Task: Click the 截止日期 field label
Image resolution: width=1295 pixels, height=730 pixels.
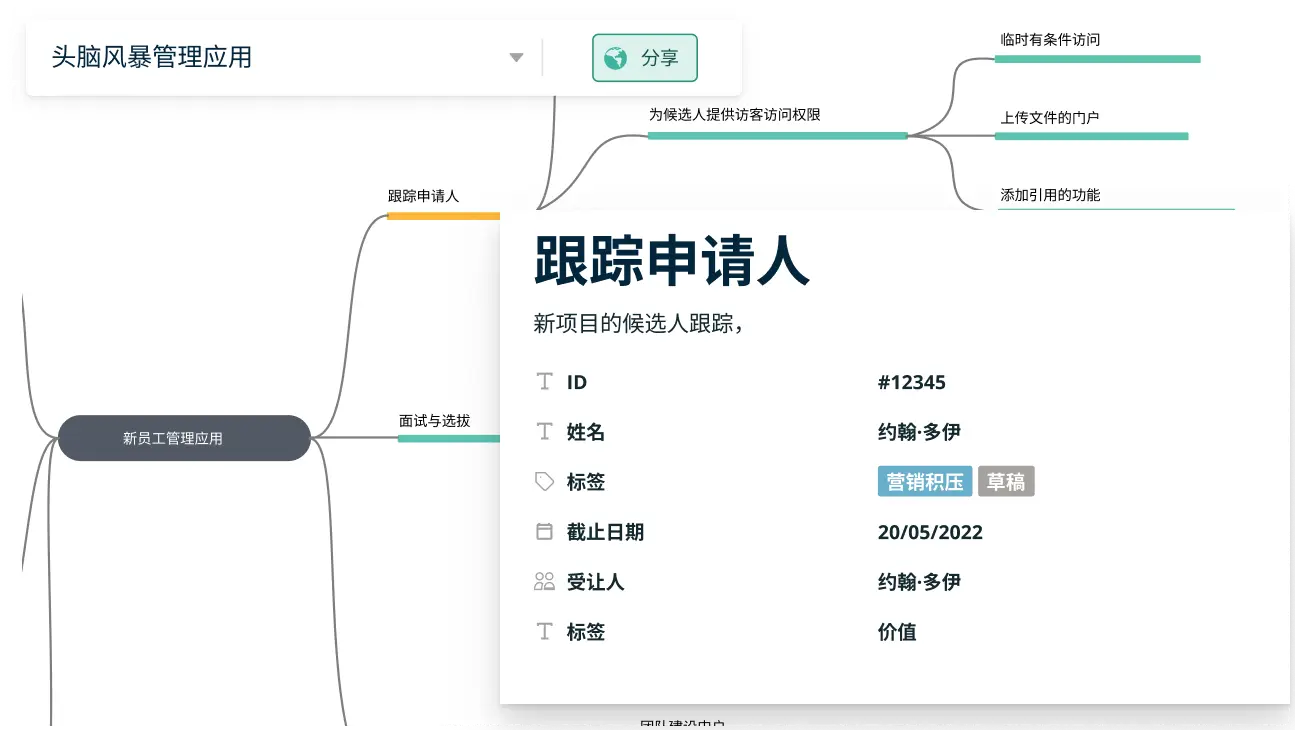Action: [605, 532]
